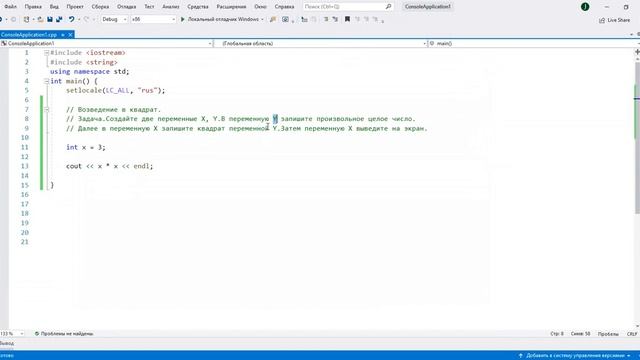Open the Справка menu

pos(284,7)
